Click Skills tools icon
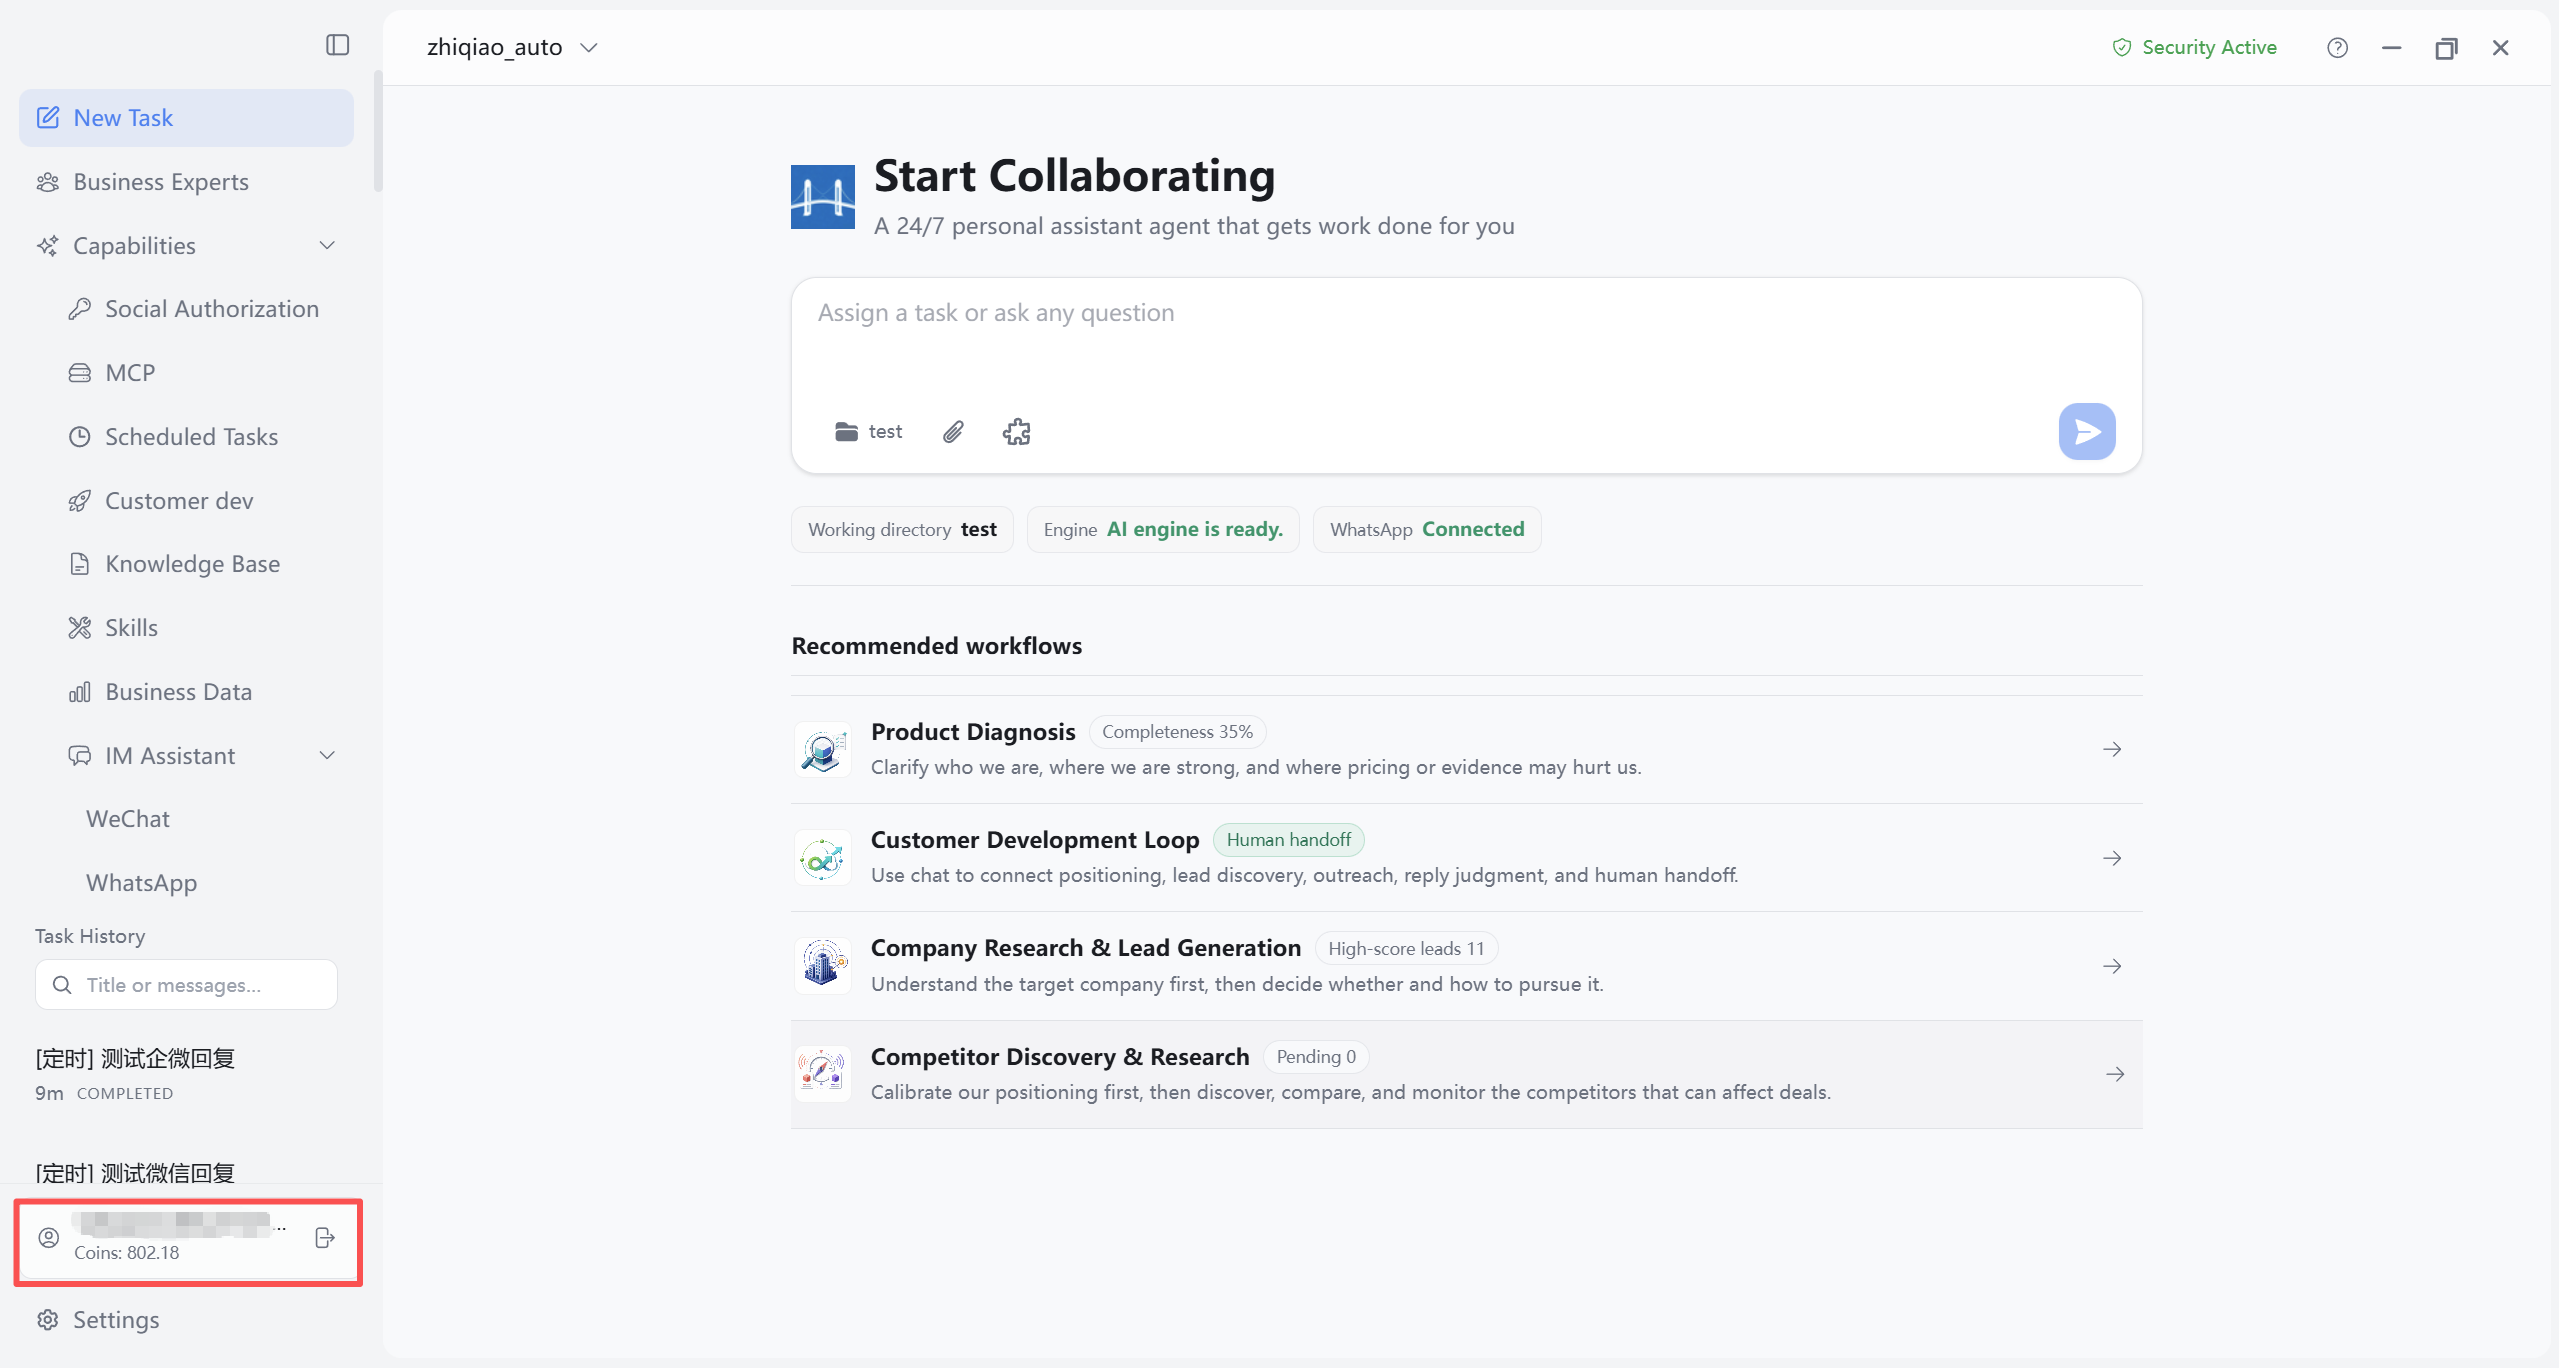 pyautogui.click(x=80, y=628)
